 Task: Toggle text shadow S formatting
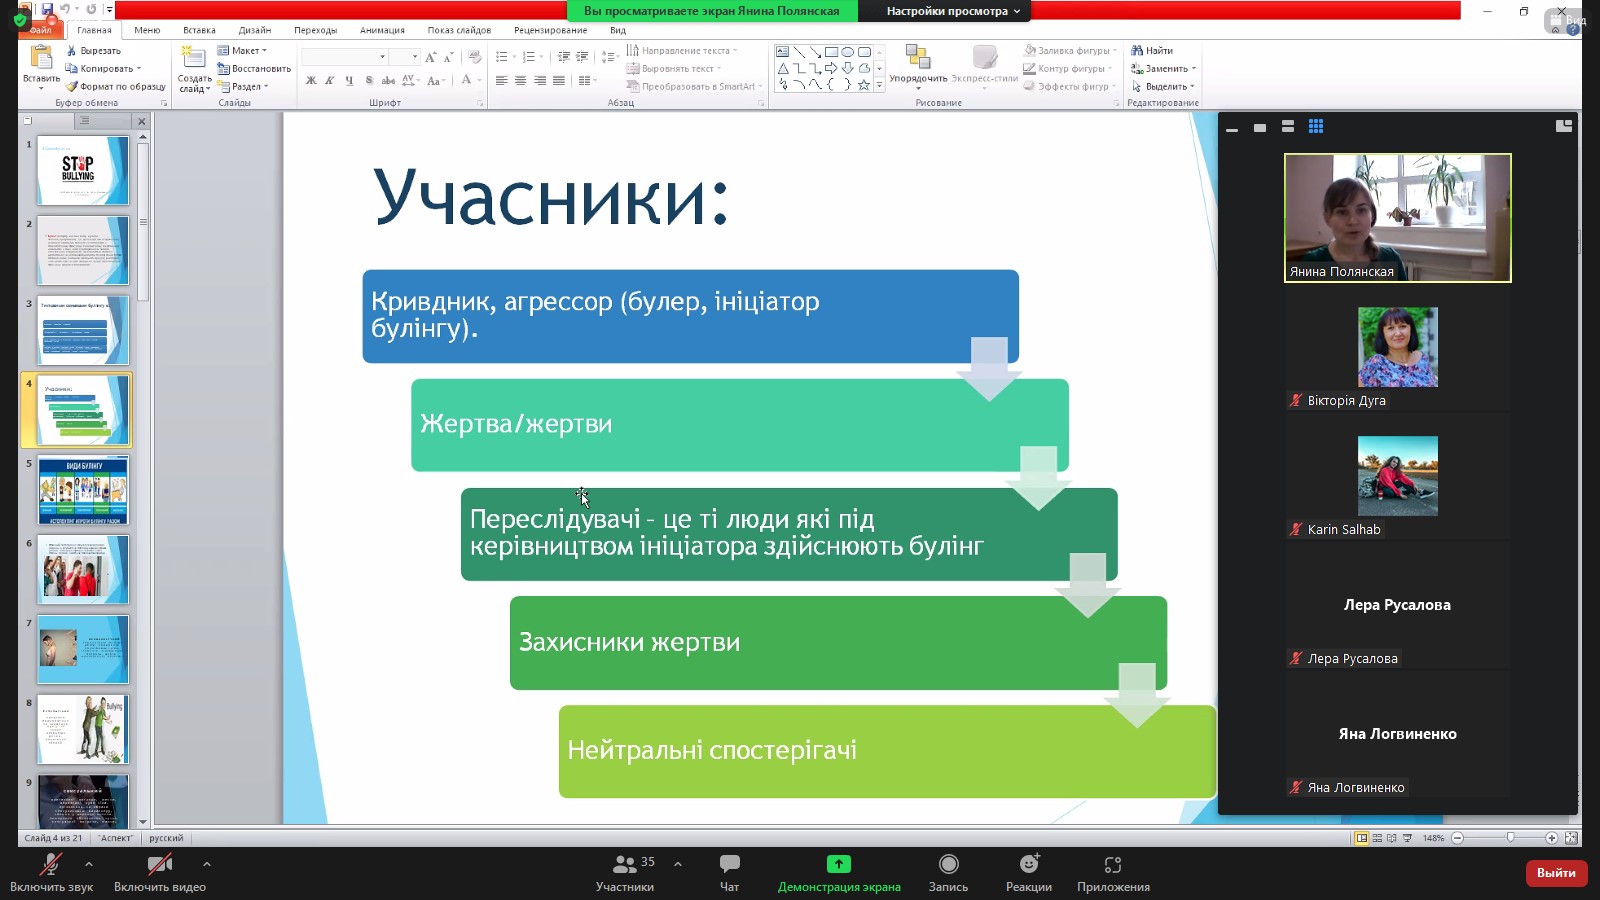pos(368,81)
